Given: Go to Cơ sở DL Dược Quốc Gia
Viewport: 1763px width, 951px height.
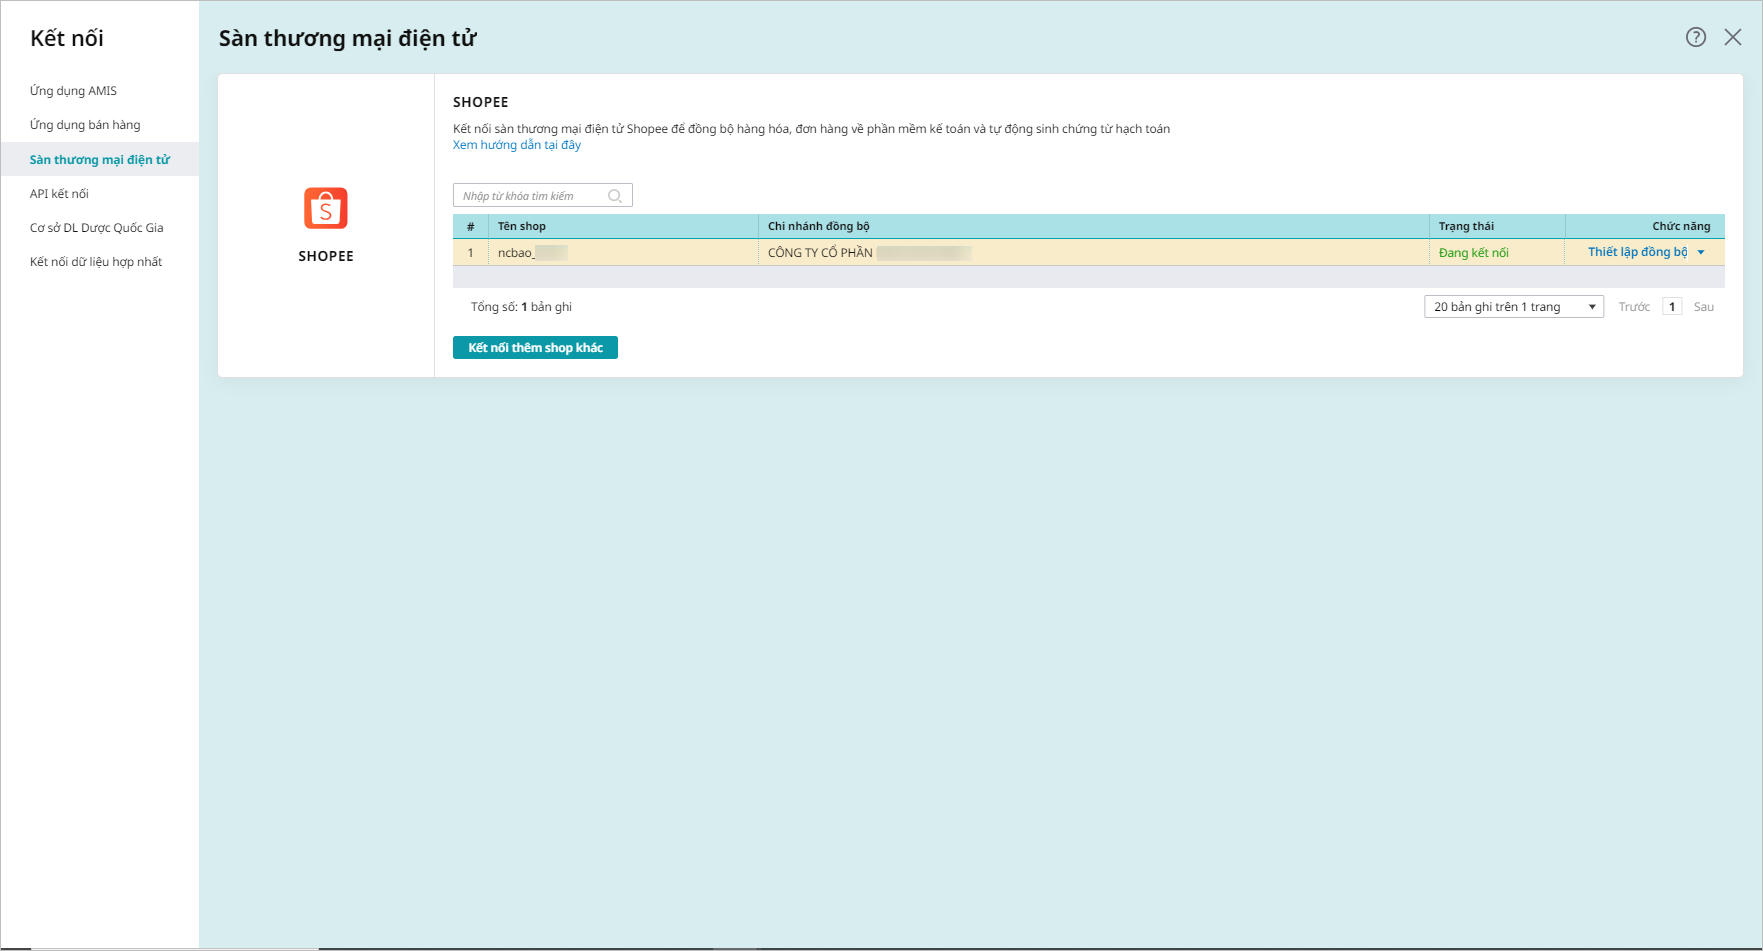Looking at the screenshot, I should [x=97, y=228].
